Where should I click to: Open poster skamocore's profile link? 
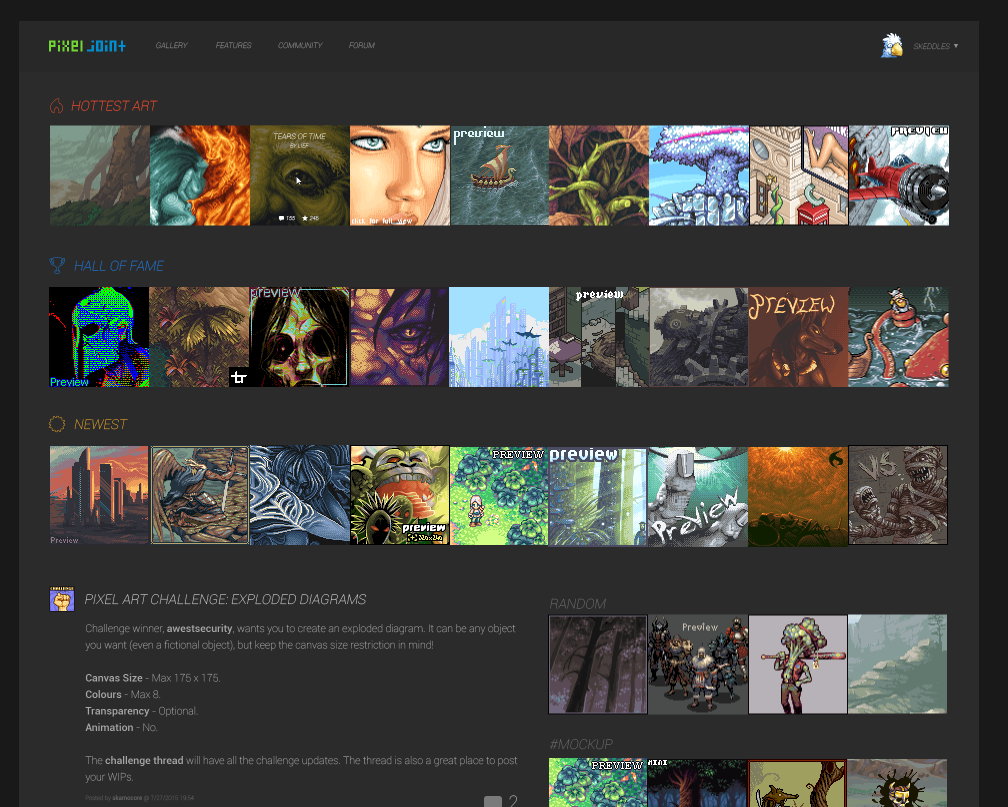(x=127, y=798)
